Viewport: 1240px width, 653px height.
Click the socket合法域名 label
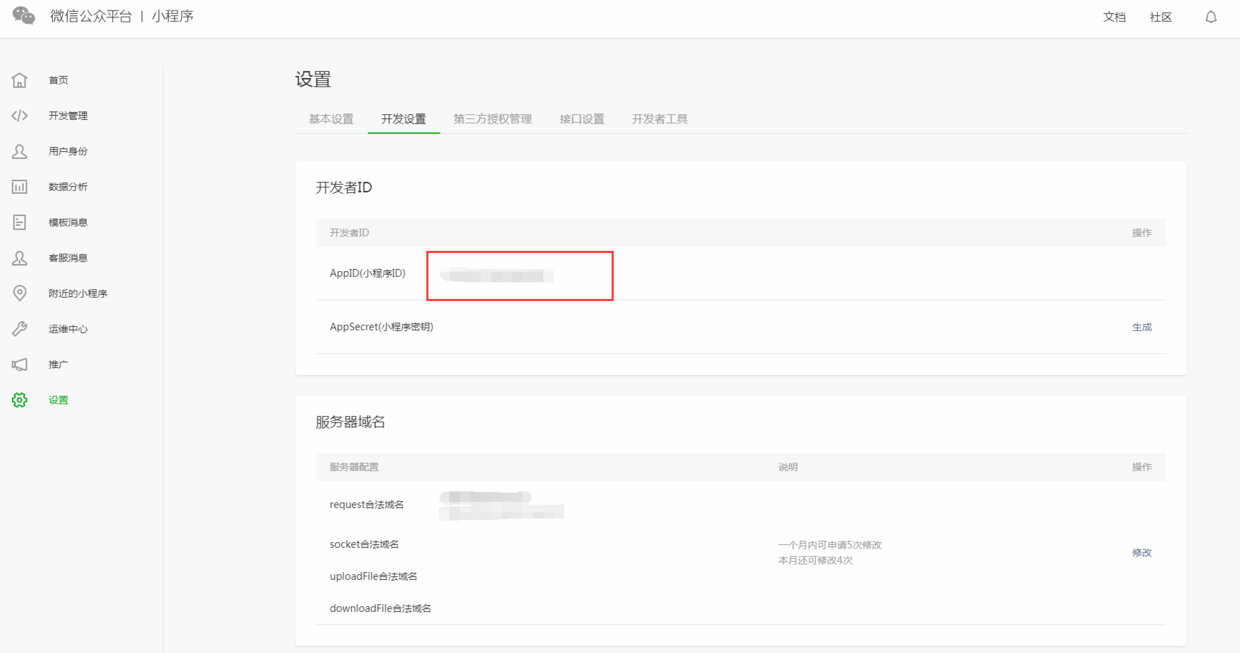click(364, 544)
